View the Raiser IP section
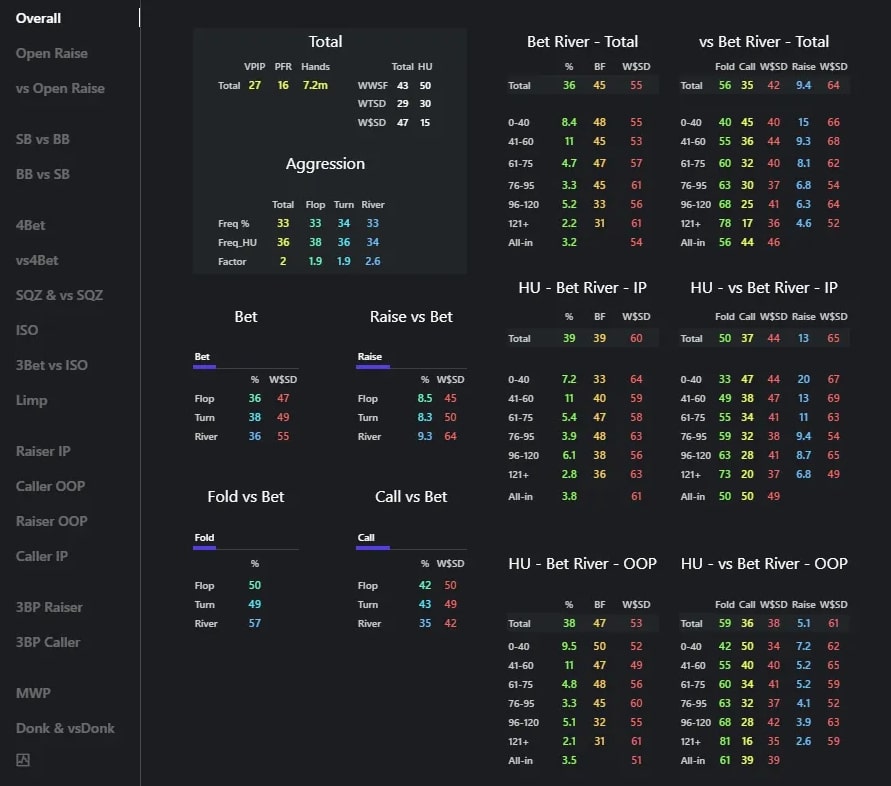 [43, 451]
